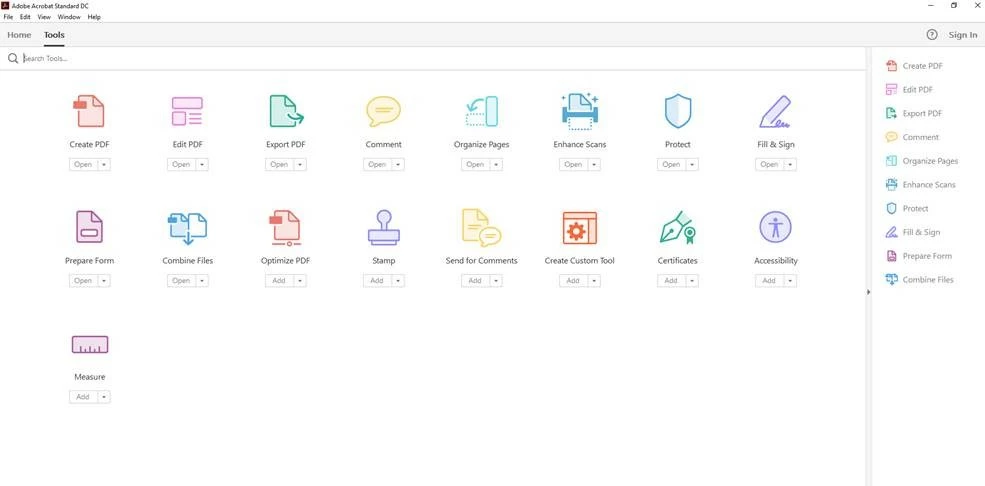This screenshot has height=486, width=985.
Task: Click Add button under Optimize PDF
Action: point(279,281)
